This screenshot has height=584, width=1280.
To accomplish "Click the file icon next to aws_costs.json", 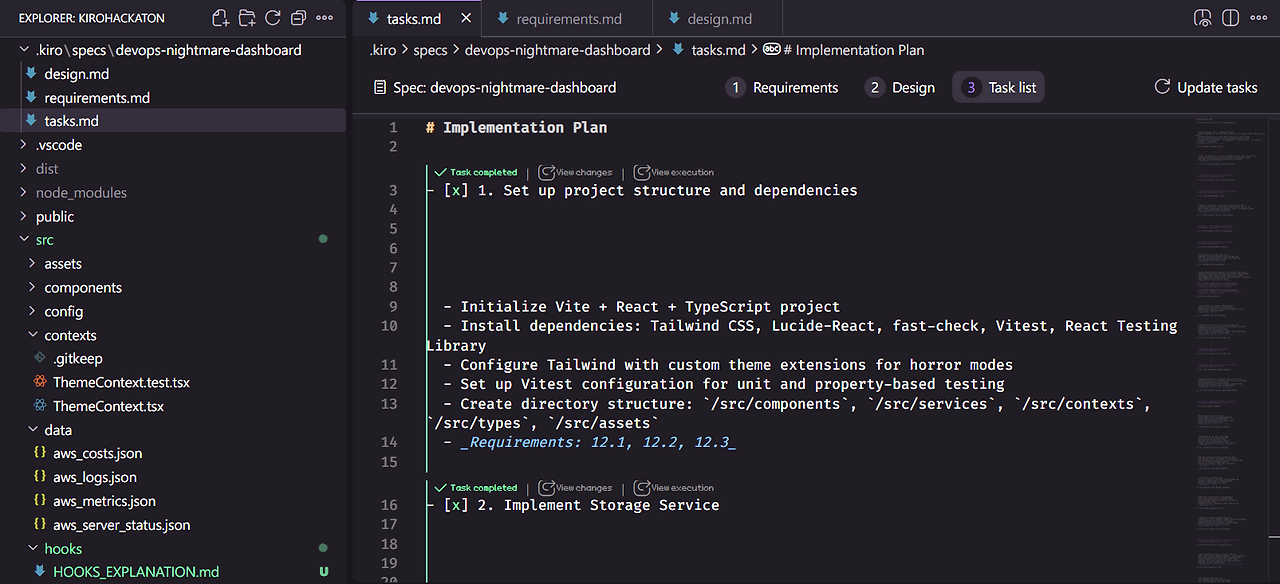I will (x=40, y=453).
